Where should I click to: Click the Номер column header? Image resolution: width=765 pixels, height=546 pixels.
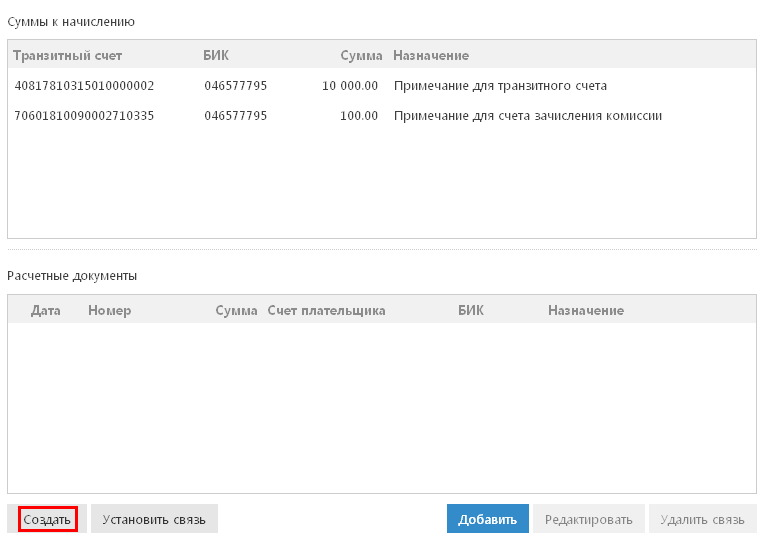[110, 310]
